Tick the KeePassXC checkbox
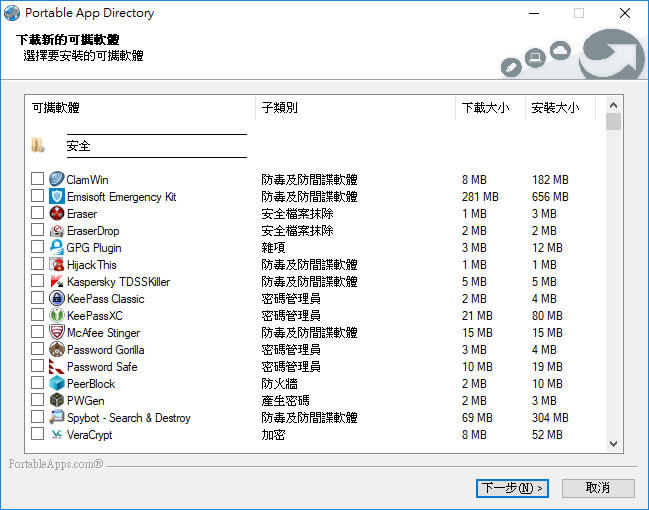 (37, 314)
